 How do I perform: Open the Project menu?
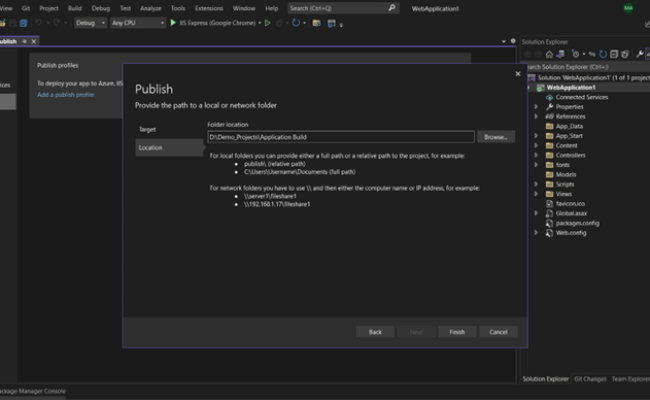tap(49, 8)
